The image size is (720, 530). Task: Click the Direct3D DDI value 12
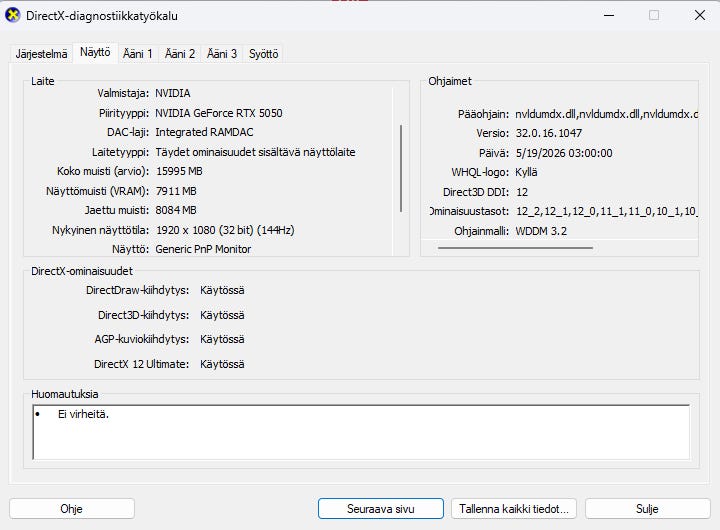(522, 192)
